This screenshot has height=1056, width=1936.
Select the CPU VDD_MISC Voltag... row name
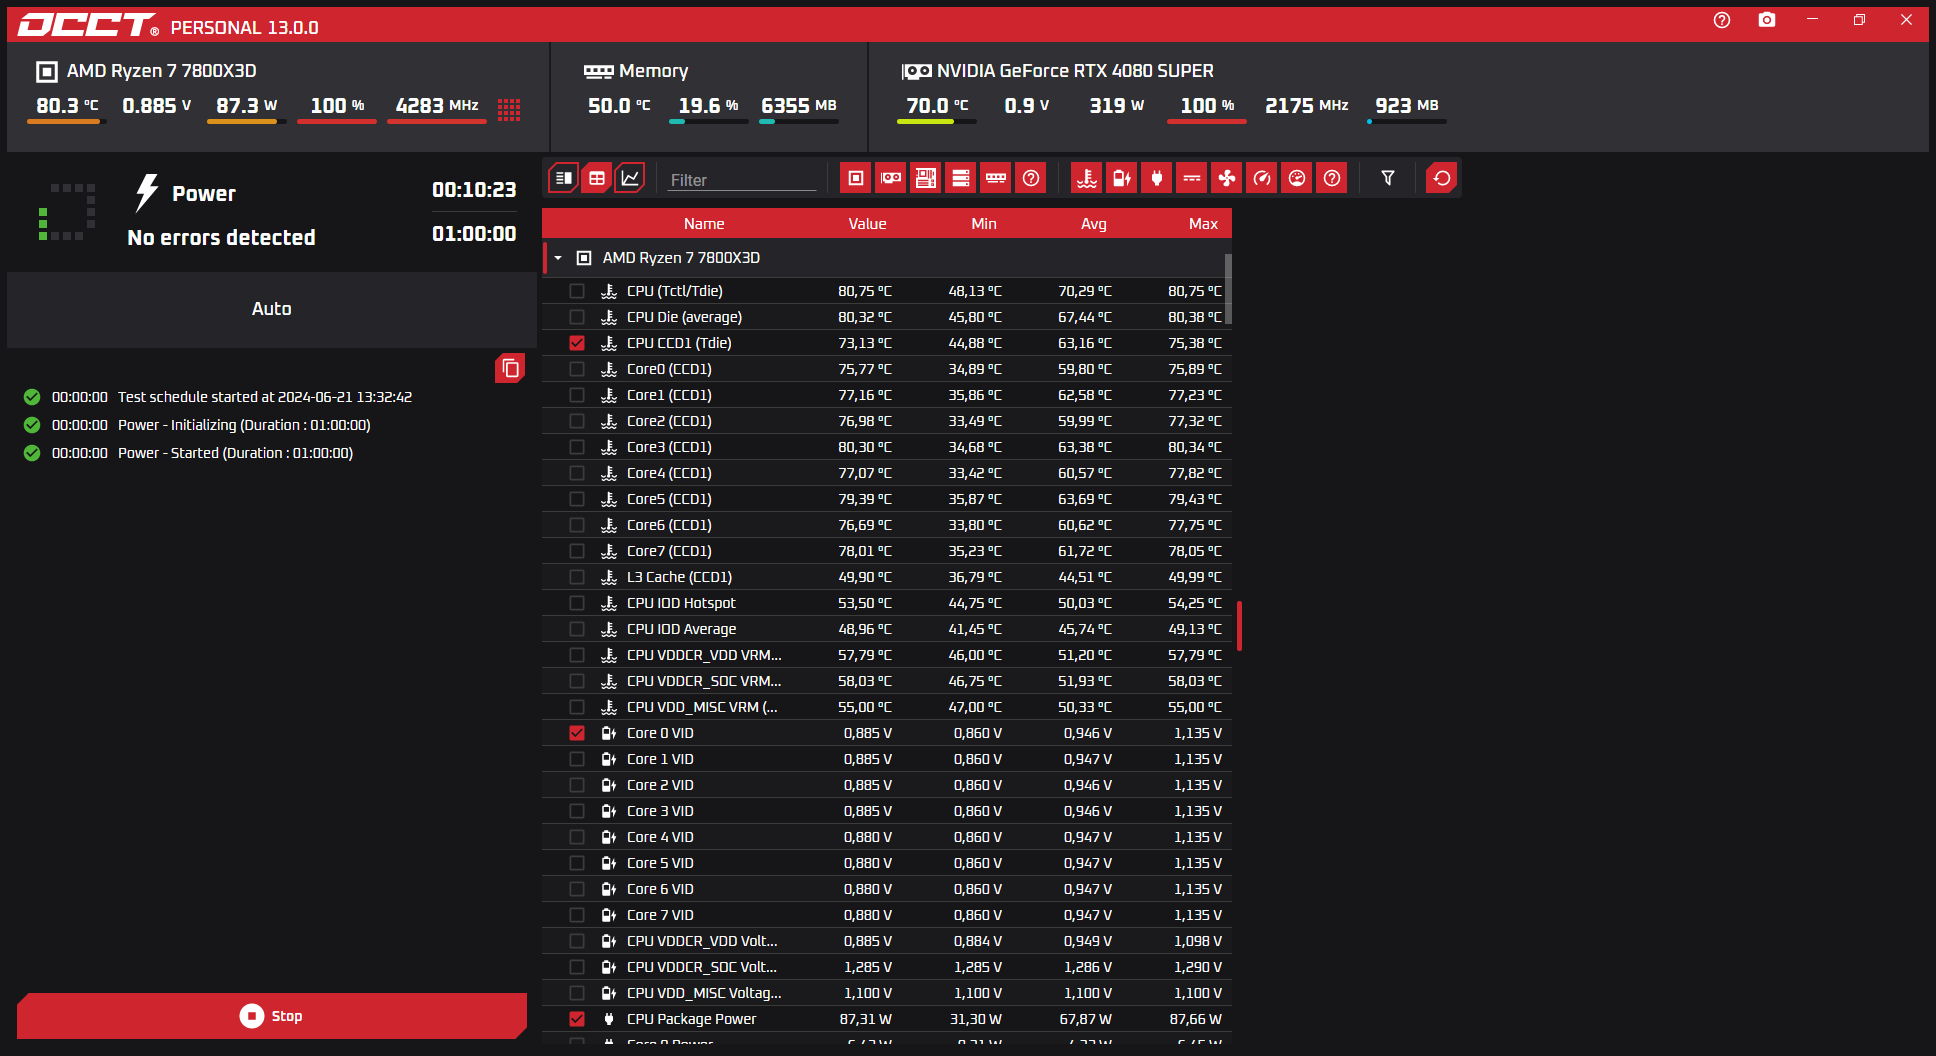tap(704, 993)
